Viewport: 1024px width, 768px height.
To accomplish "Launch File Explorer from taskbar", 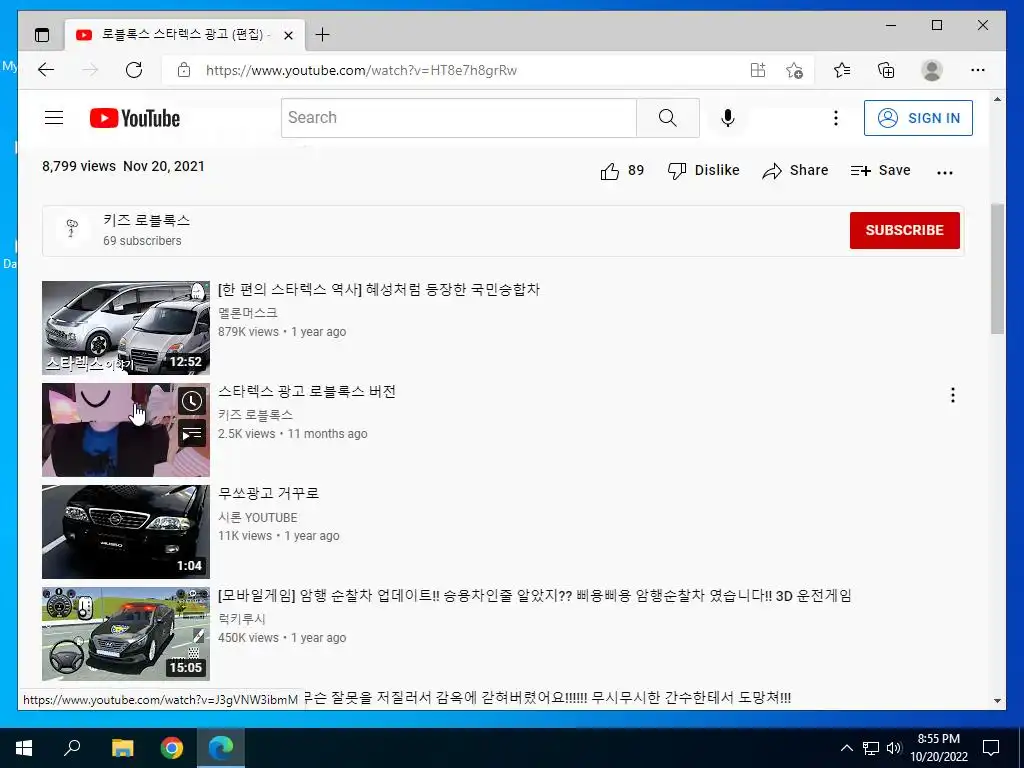I will [123, 748].
